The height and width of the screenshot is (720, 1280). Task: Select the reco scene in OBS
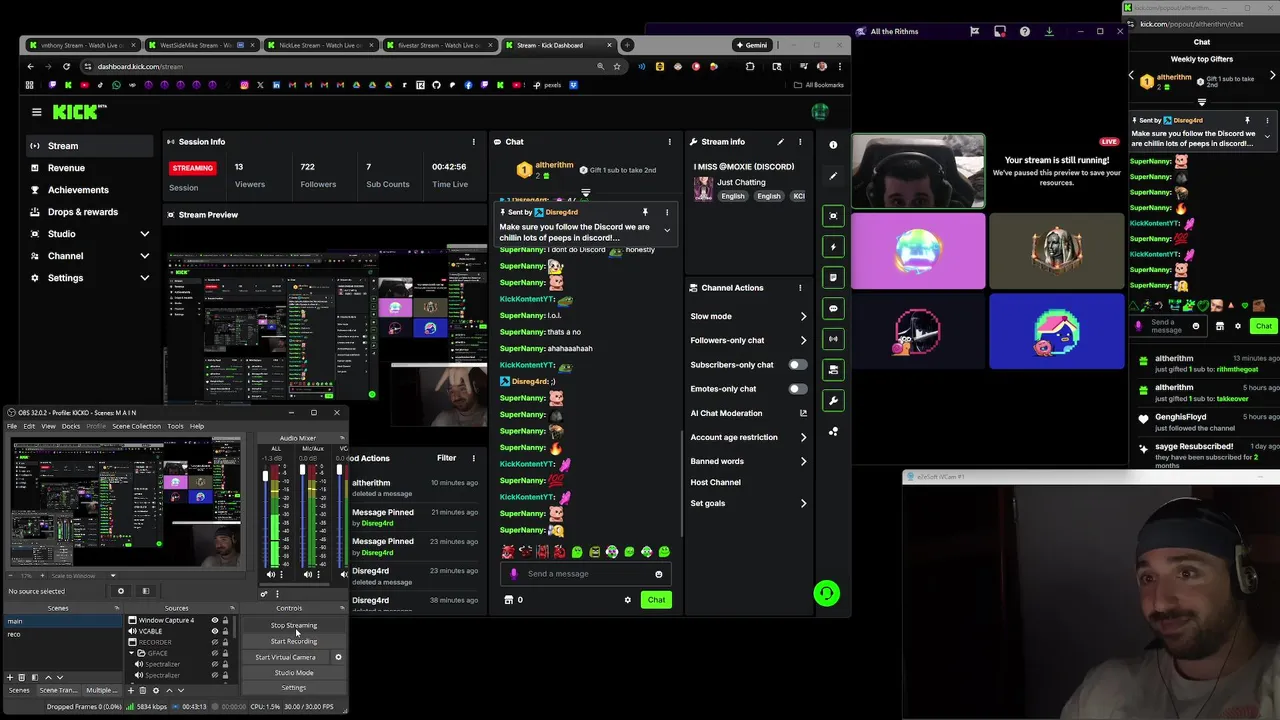click(62, 634)
